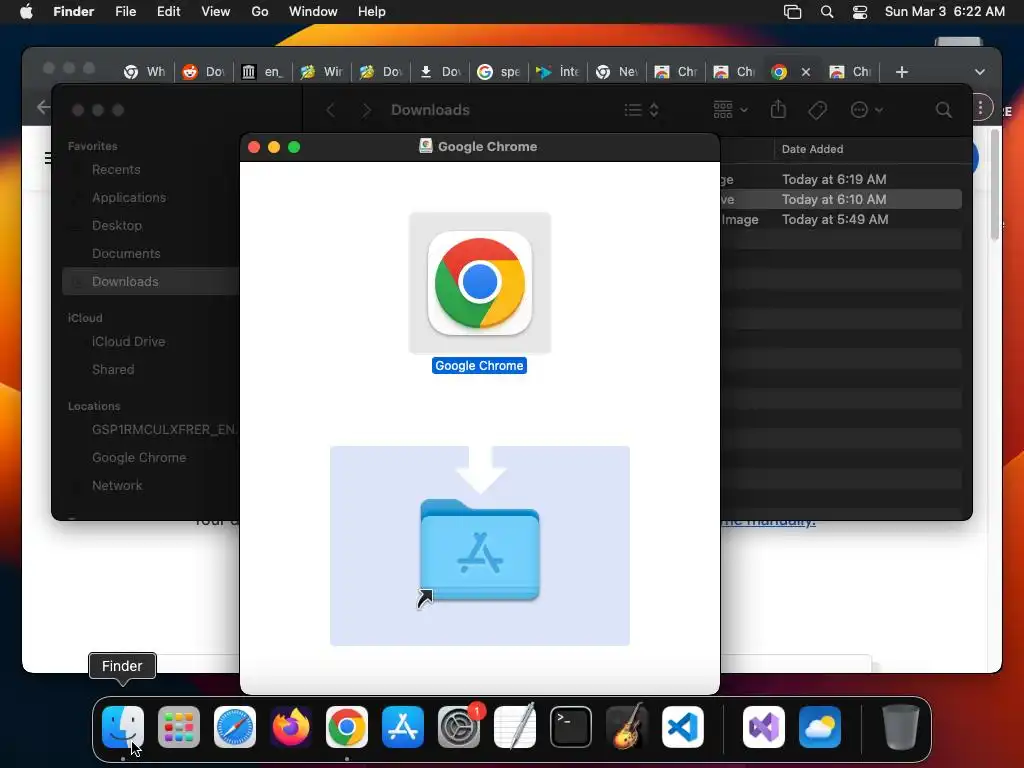Select the GSP1RMCULXFRER_EN volume in sidebar

pyautogui.click(x=164, y=430)
